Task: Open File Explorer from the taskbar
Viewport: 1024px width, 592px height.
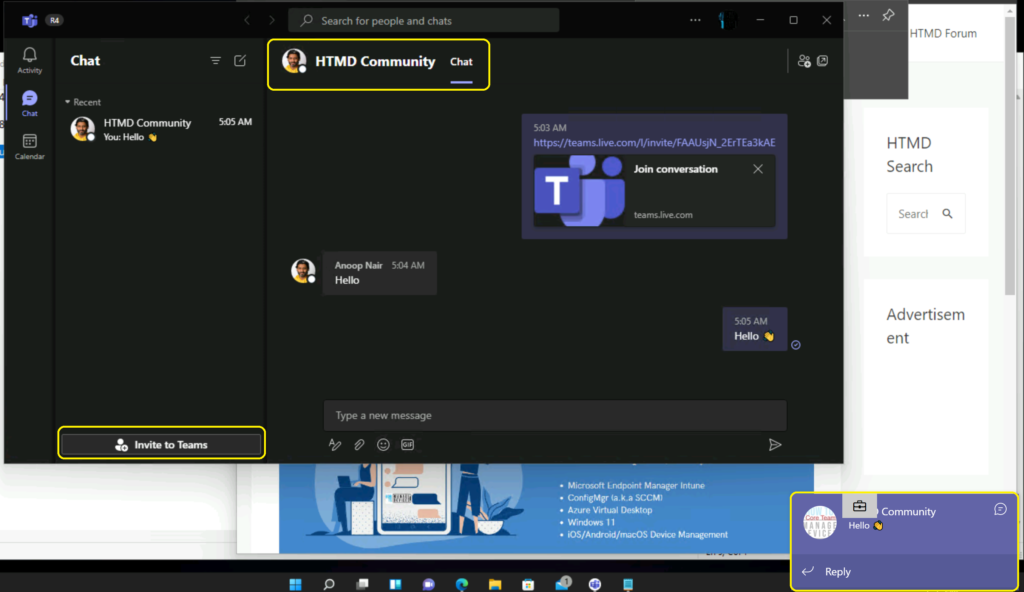Action: click(495, 584)
